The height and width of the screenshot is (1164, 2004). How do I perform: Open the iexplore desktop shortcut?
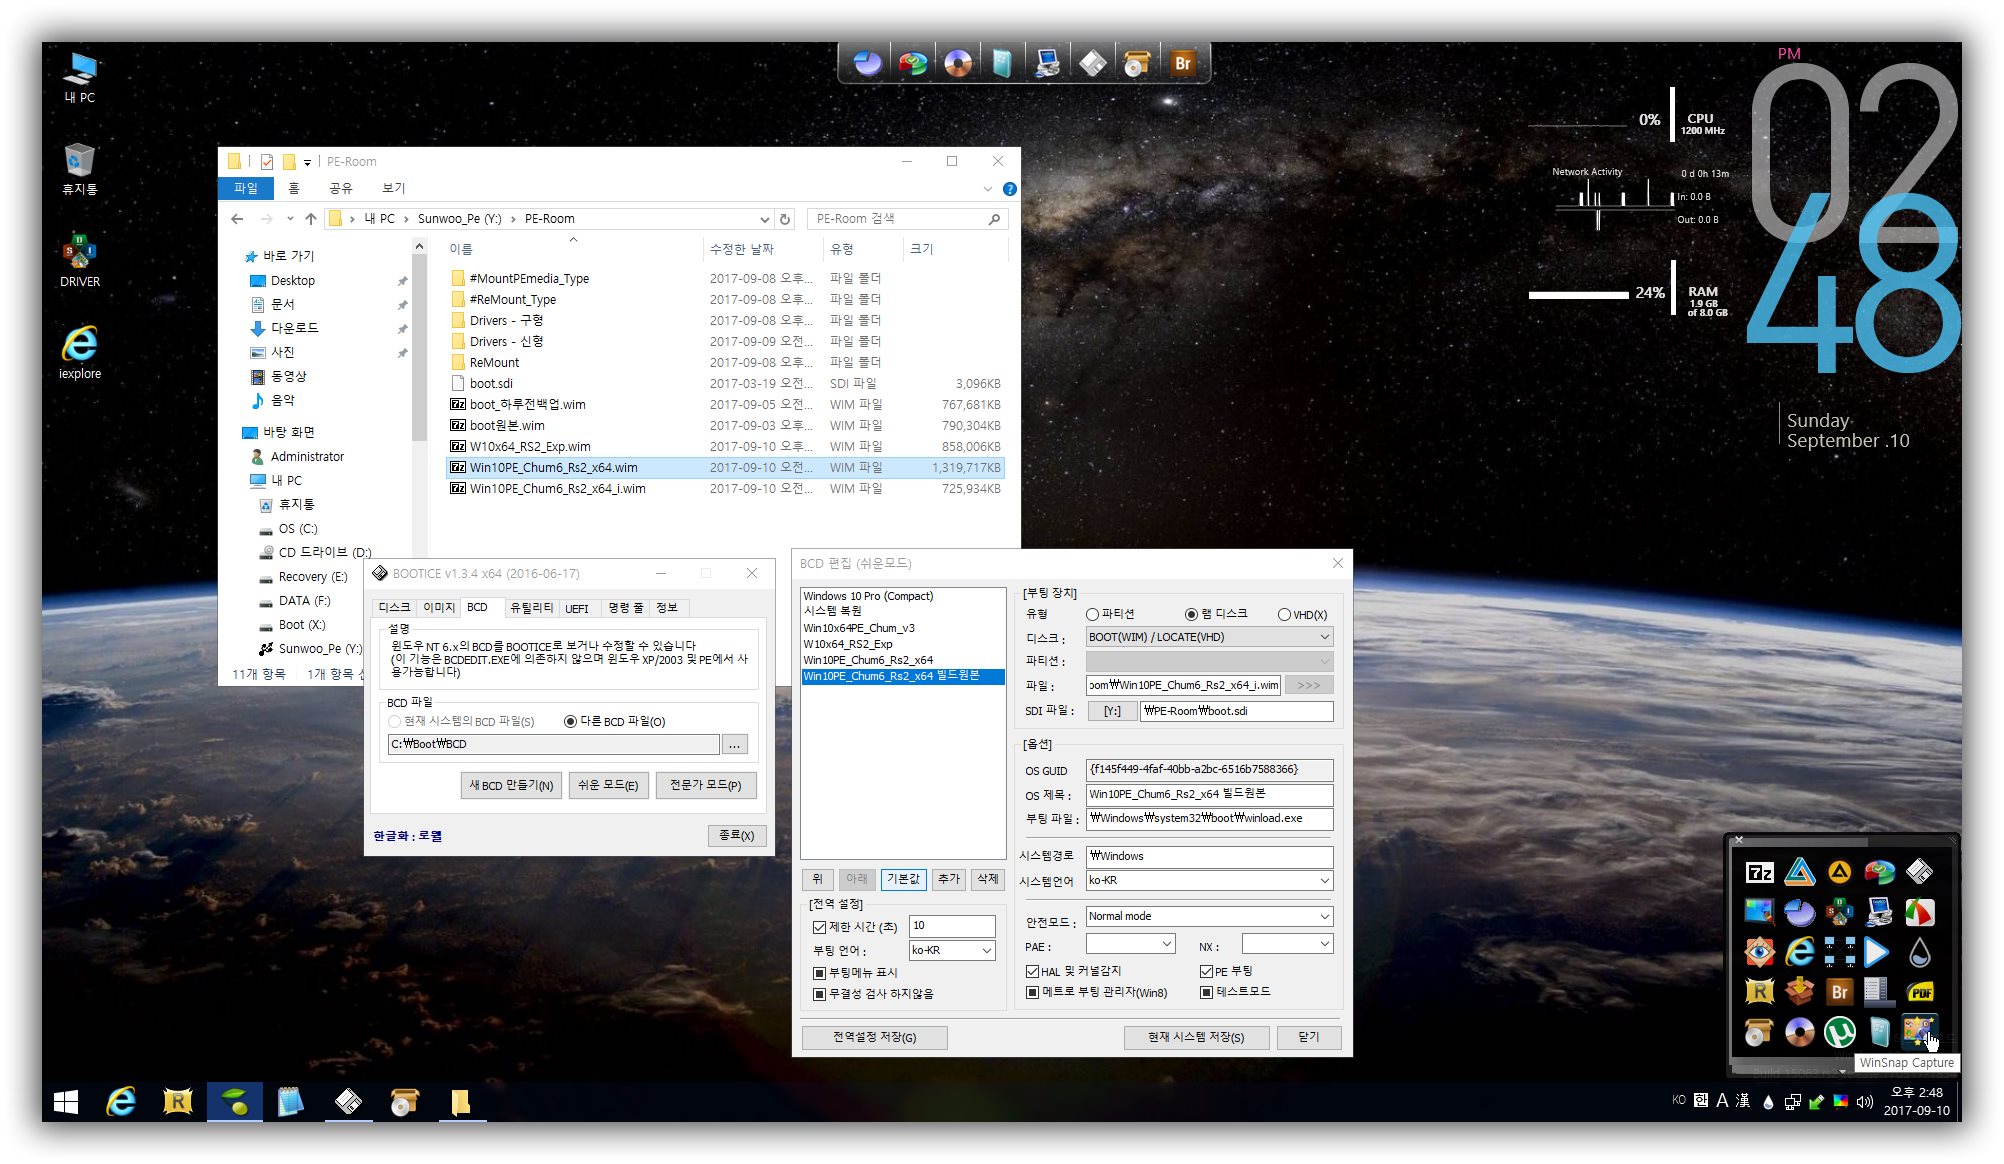(79, 352)
